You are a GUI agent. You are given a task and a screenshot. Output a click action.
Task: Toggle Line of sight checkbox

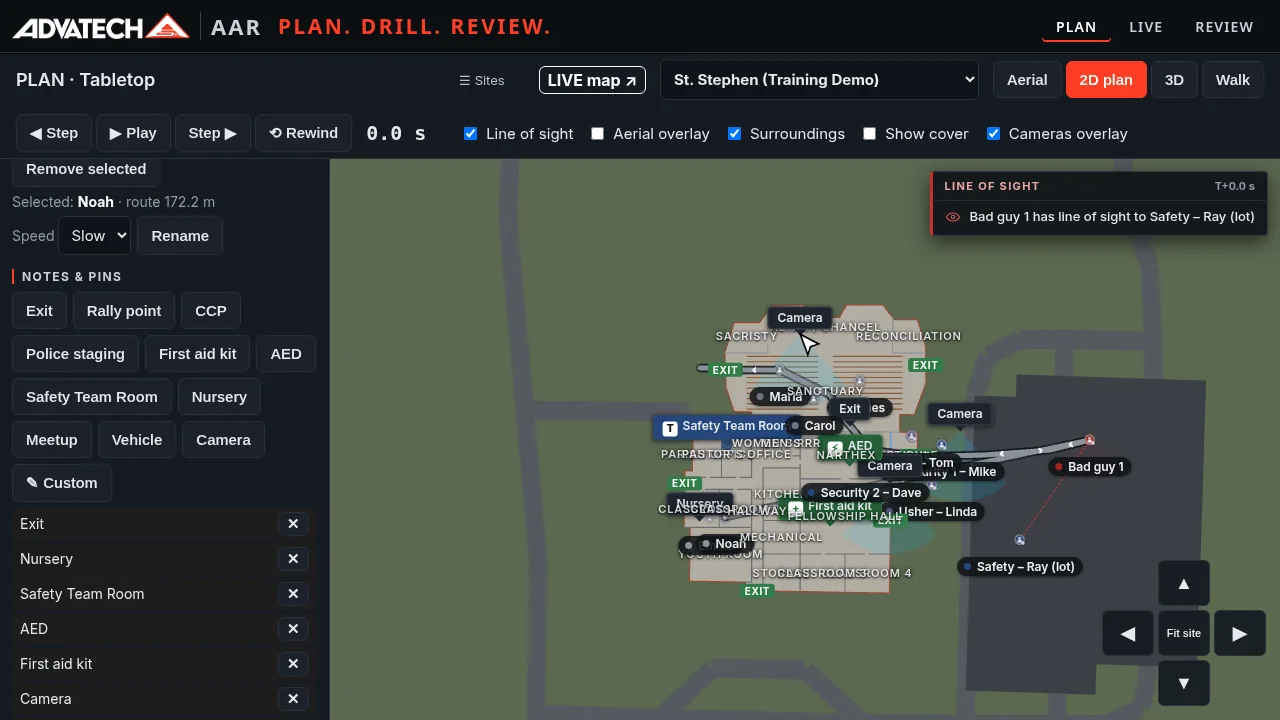470,133
